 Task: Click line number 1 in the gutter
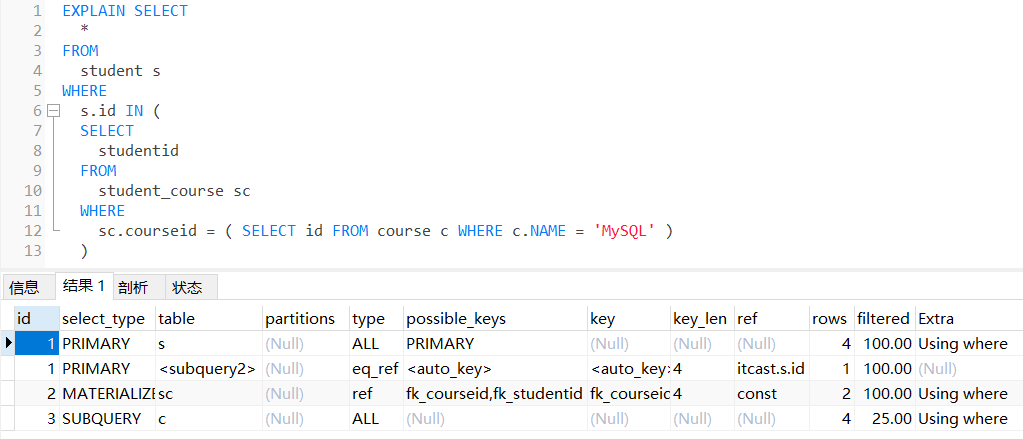[37, 11]
